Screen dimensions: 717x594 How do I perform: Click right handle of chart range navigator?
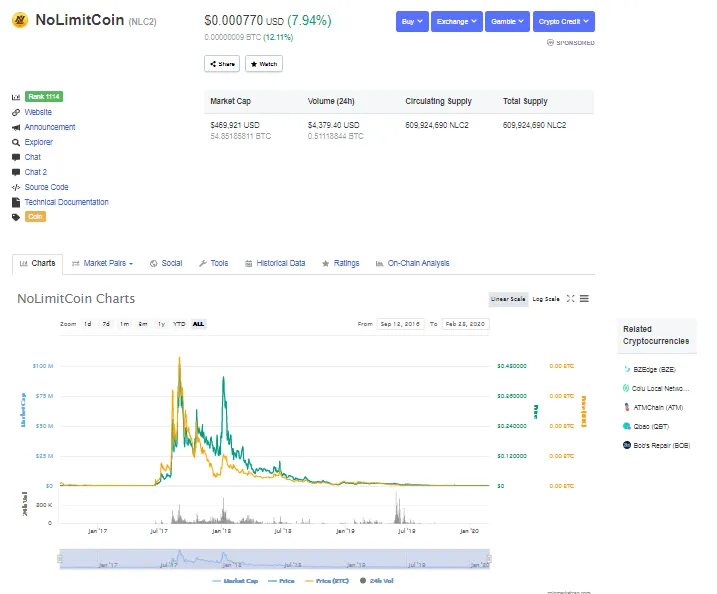click(x=489, y=559)
